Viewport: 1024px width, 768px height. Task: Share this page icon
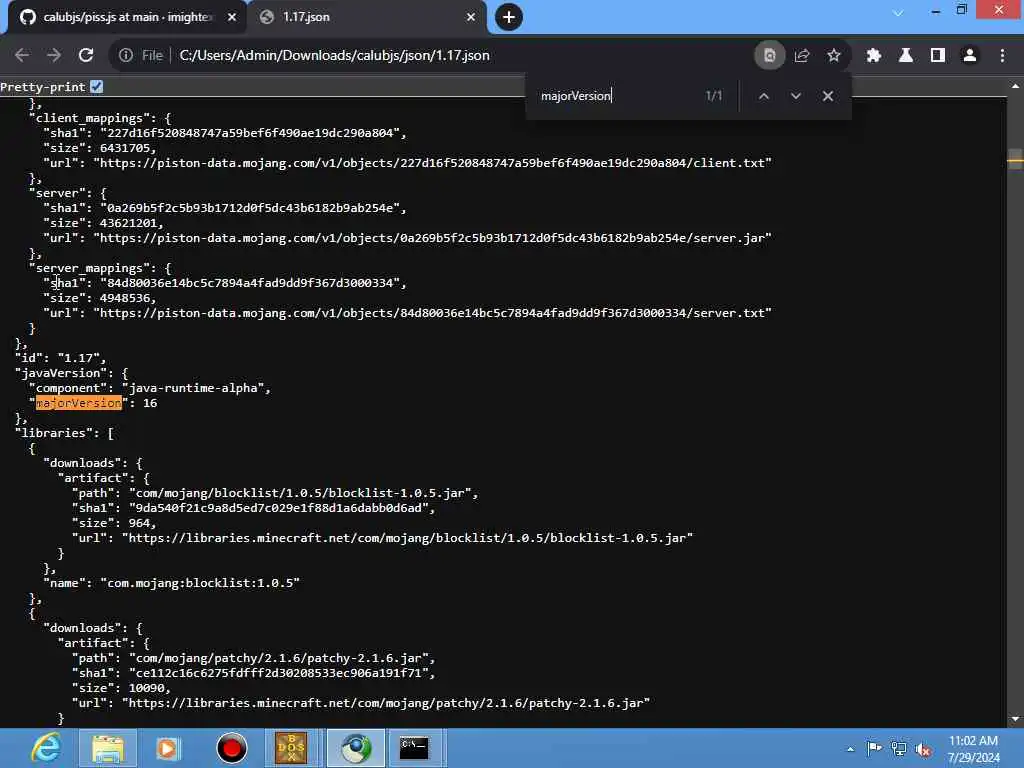tap(802, 56)
